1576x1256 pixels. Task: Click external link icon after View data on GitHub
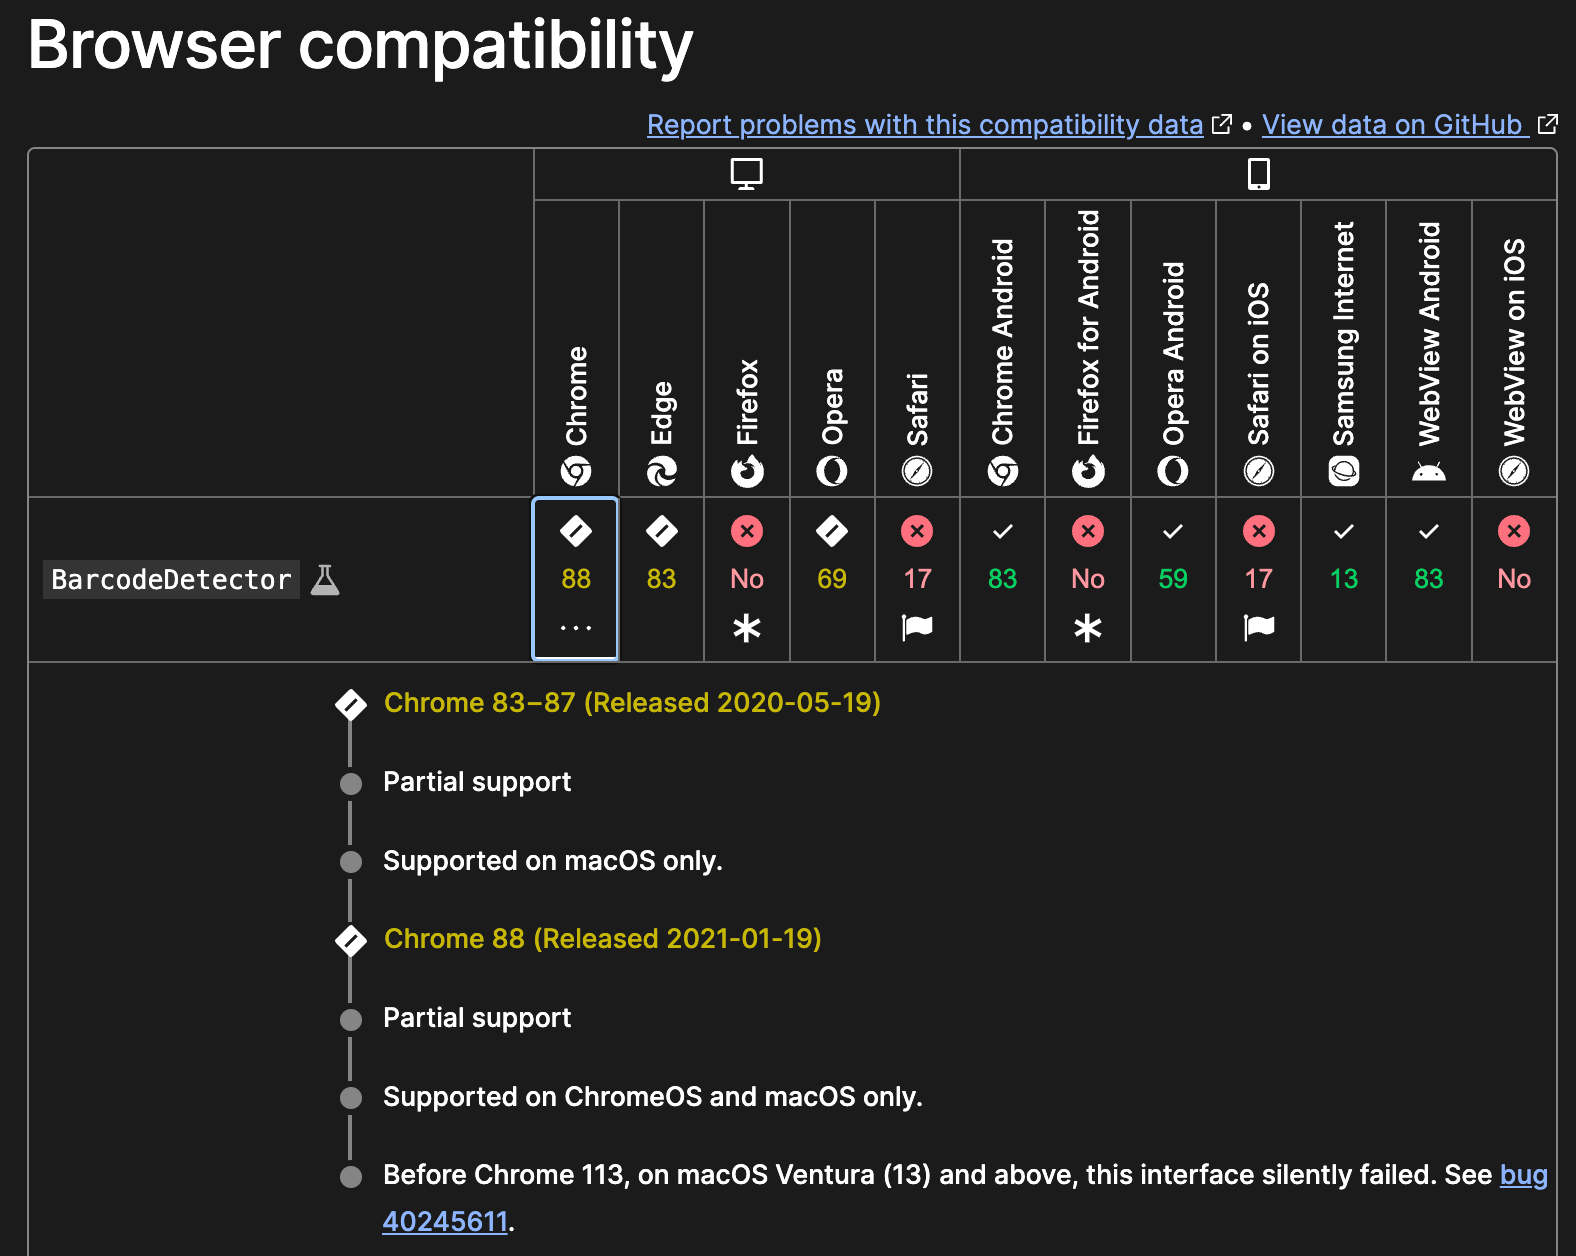click(x=1548, y=124)
